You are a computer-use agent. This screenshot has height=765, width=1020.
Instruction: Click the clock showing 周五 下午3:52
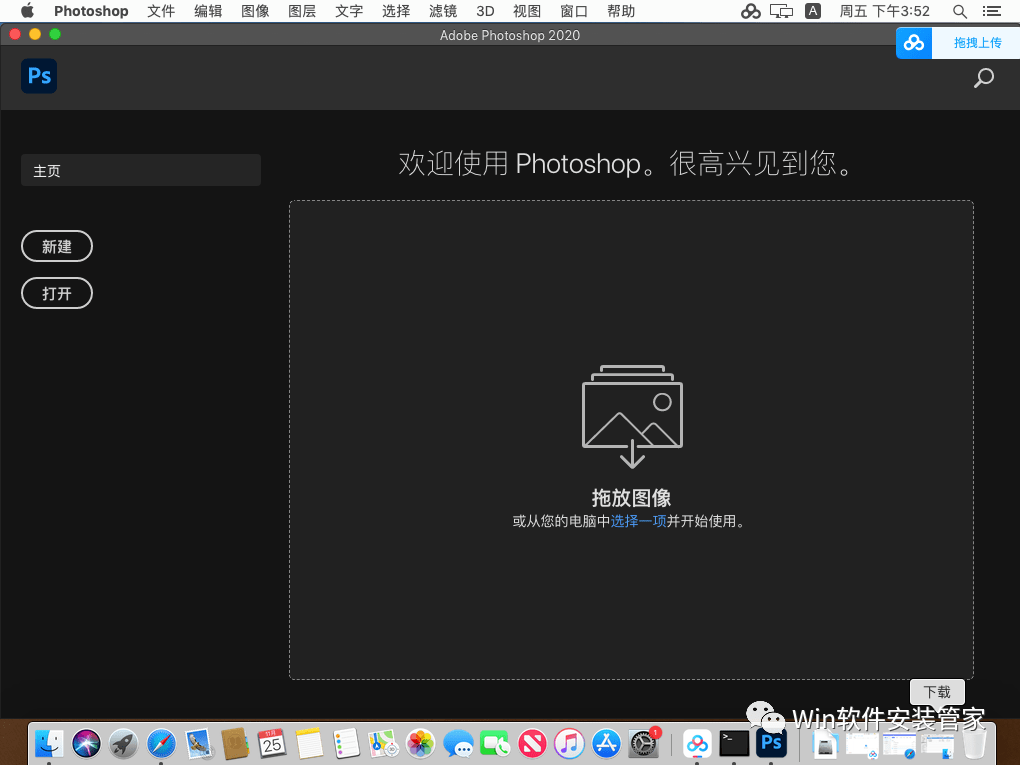pos(884,11)
